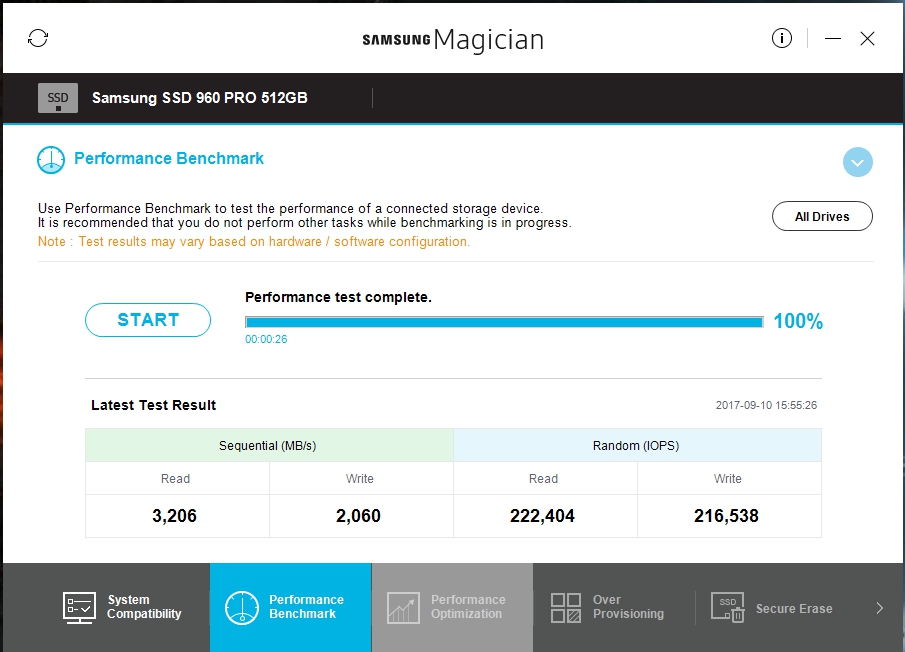Select the Samsung SSD 960 PRO 512GB drive name
905x652 pixels.
click(200, 98)
